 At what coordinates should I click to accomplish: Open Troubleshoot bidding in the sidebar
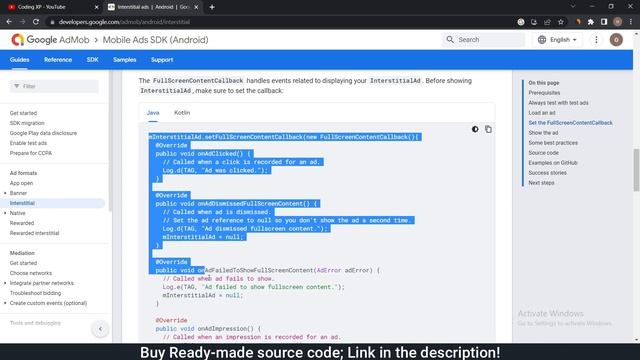(x=35, y=293)
